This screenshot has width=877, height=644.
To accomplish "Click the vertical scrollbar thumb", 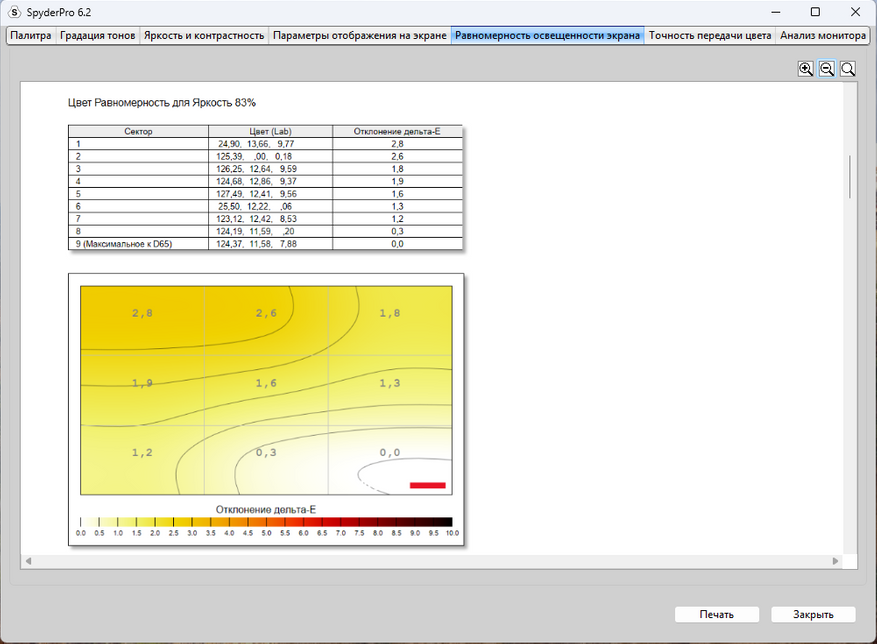I will pos(850,176).
